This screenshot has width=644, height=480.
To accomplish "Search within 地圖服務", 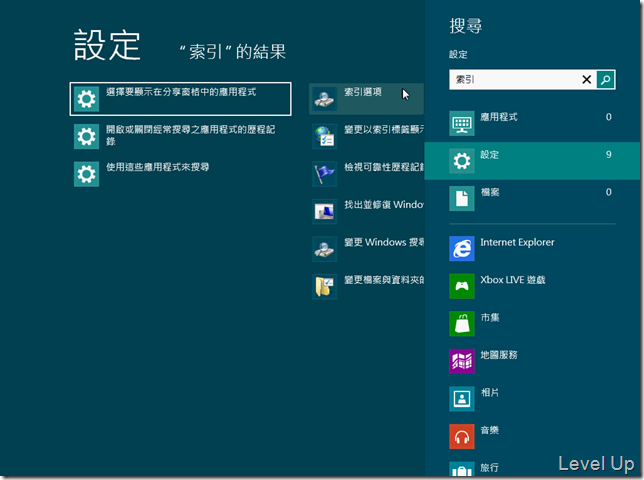I will tap(532, 361).
